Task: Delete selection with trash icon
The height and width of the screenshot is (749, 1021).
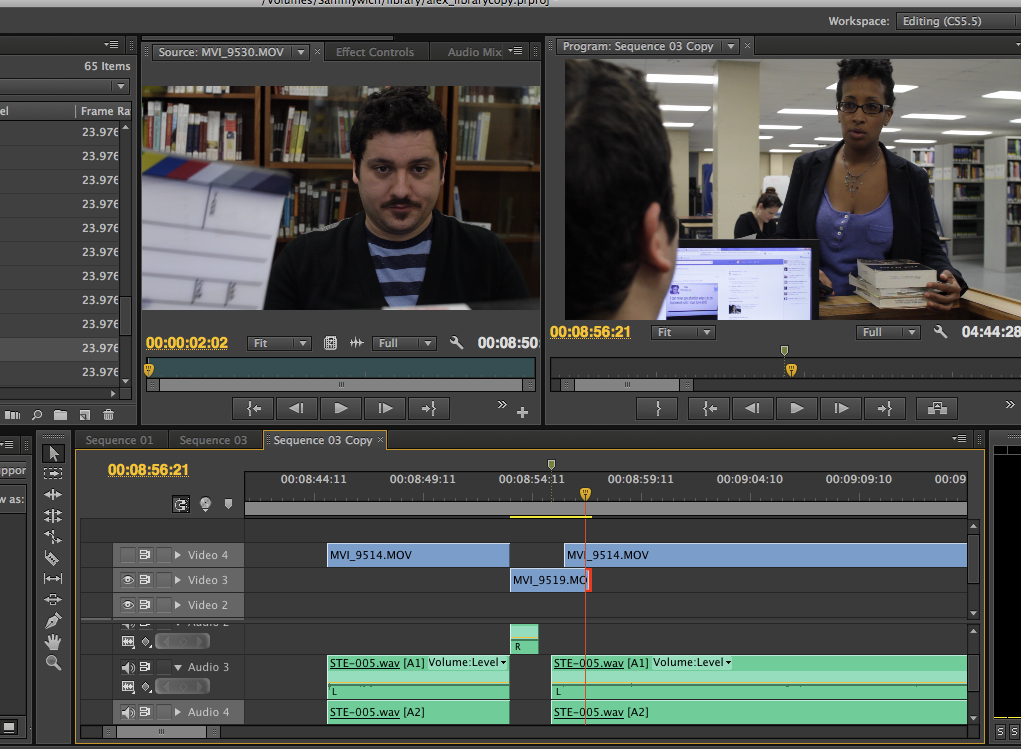Action: pyautogui.click(x=109, y=415)
